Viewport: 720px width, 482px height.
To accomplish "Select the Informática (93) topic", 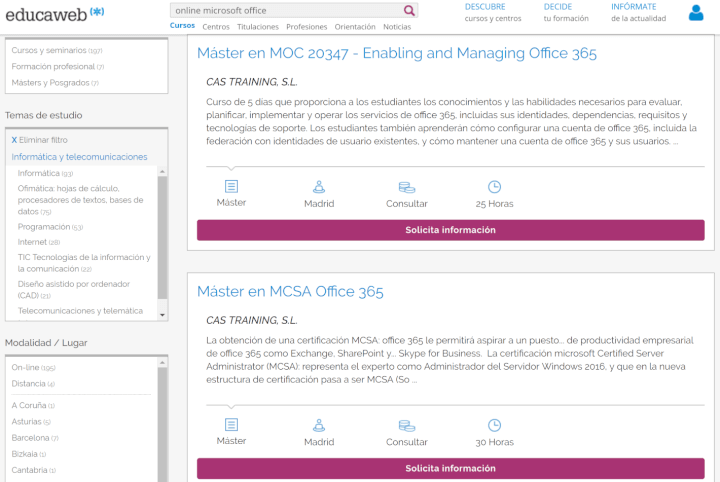I will 45,173.
